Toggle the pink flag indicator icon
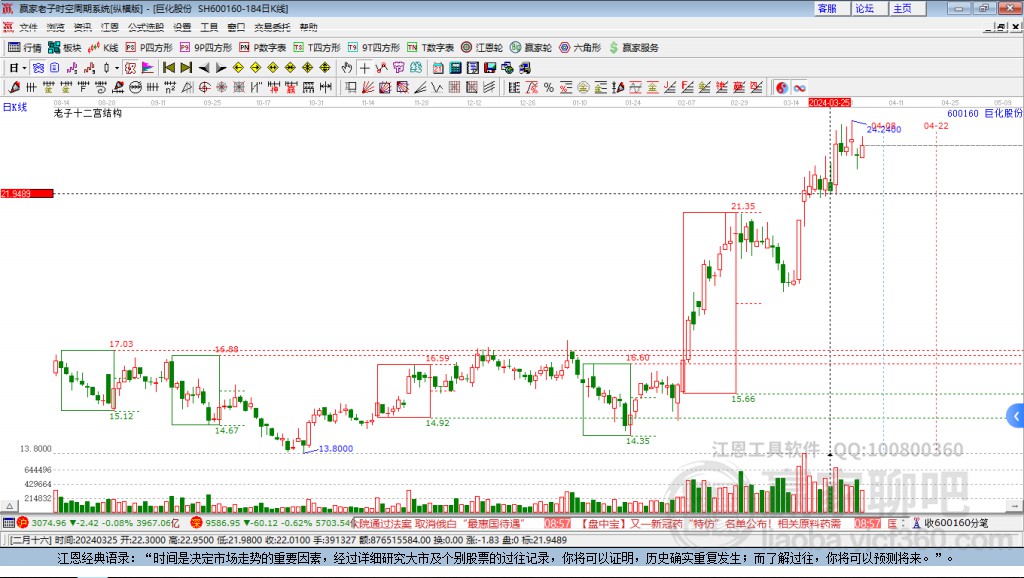 (x=148, y=68)
